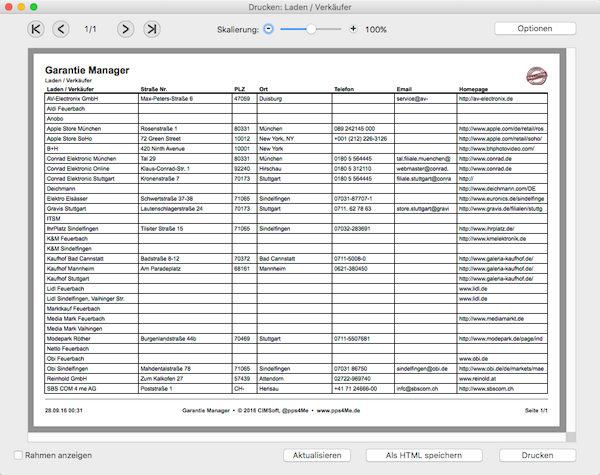Go to first page button
Screen dimensions: 600x475
click(36, 29)
